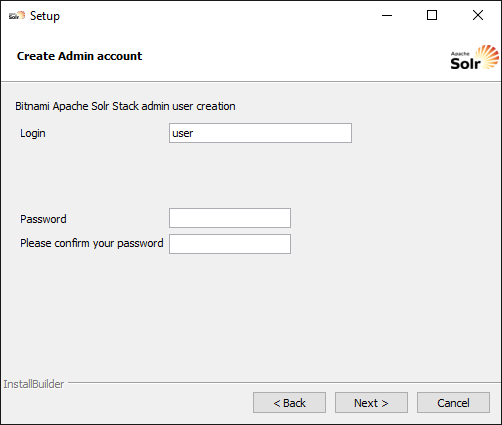
Task: Click the 'Password' label
Action: pos(43,219)
